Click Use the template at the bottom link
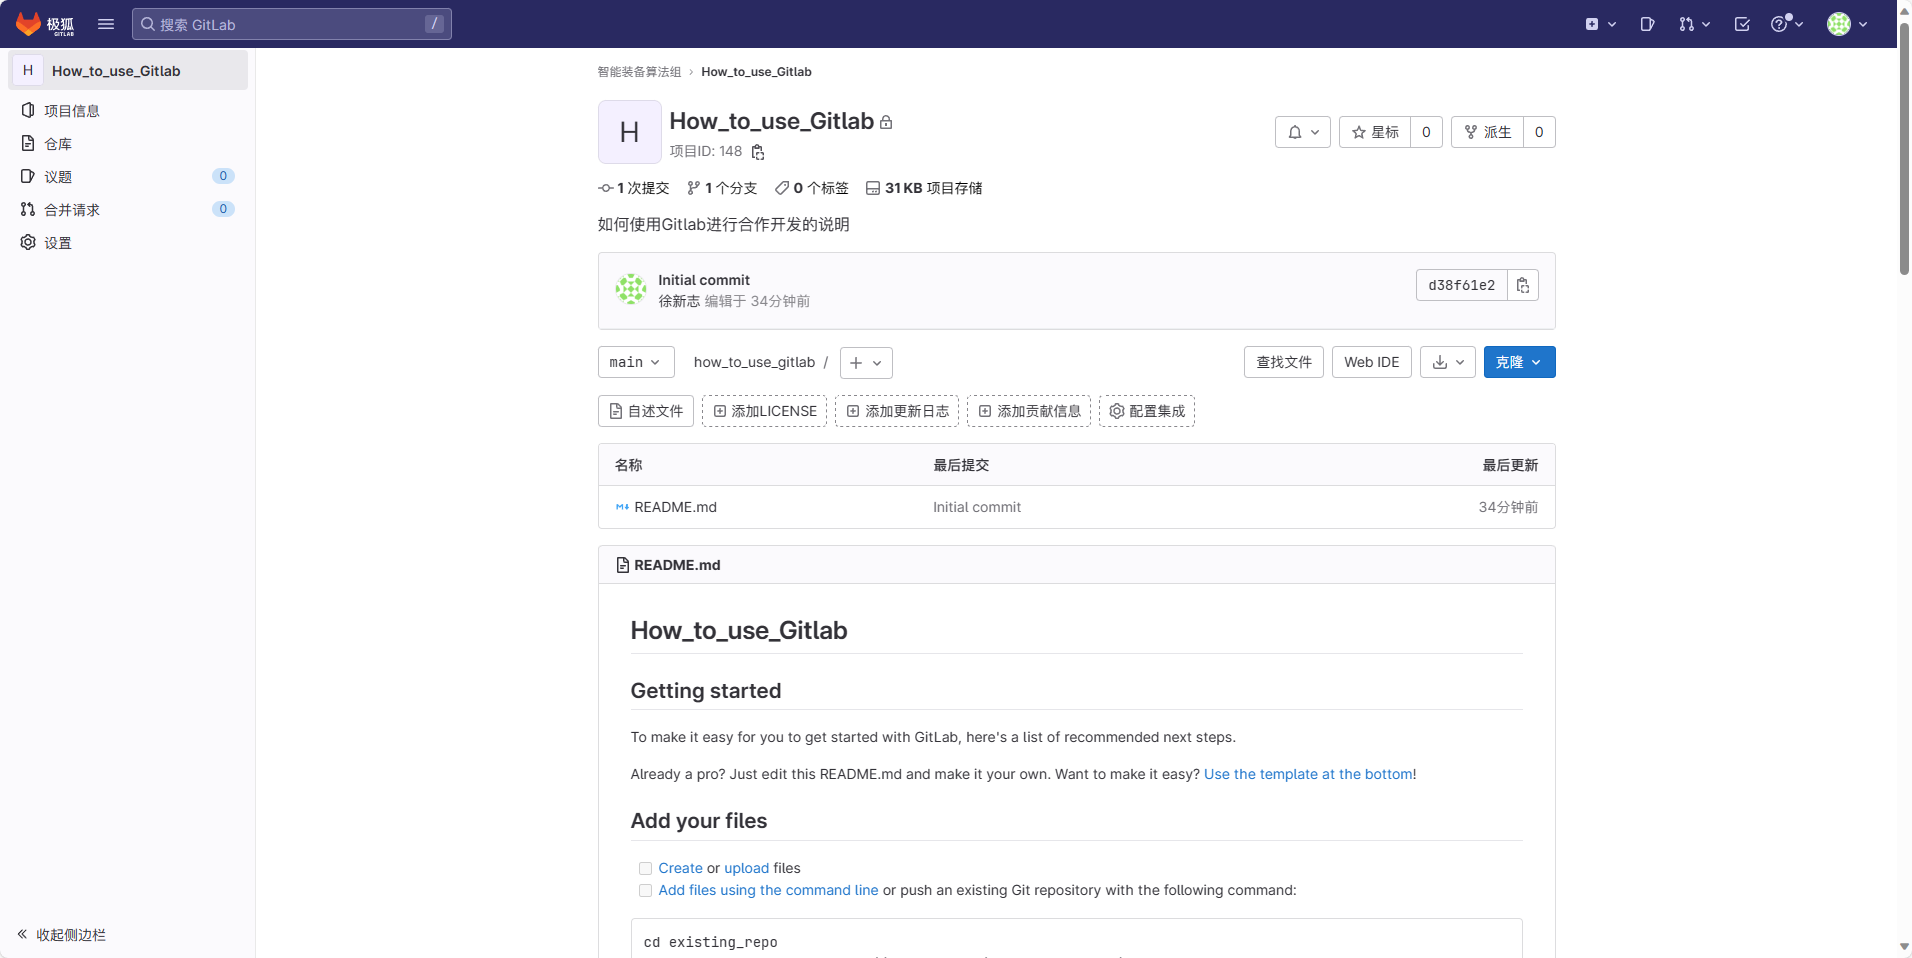1912x958 pixels. click(1308, 774)
